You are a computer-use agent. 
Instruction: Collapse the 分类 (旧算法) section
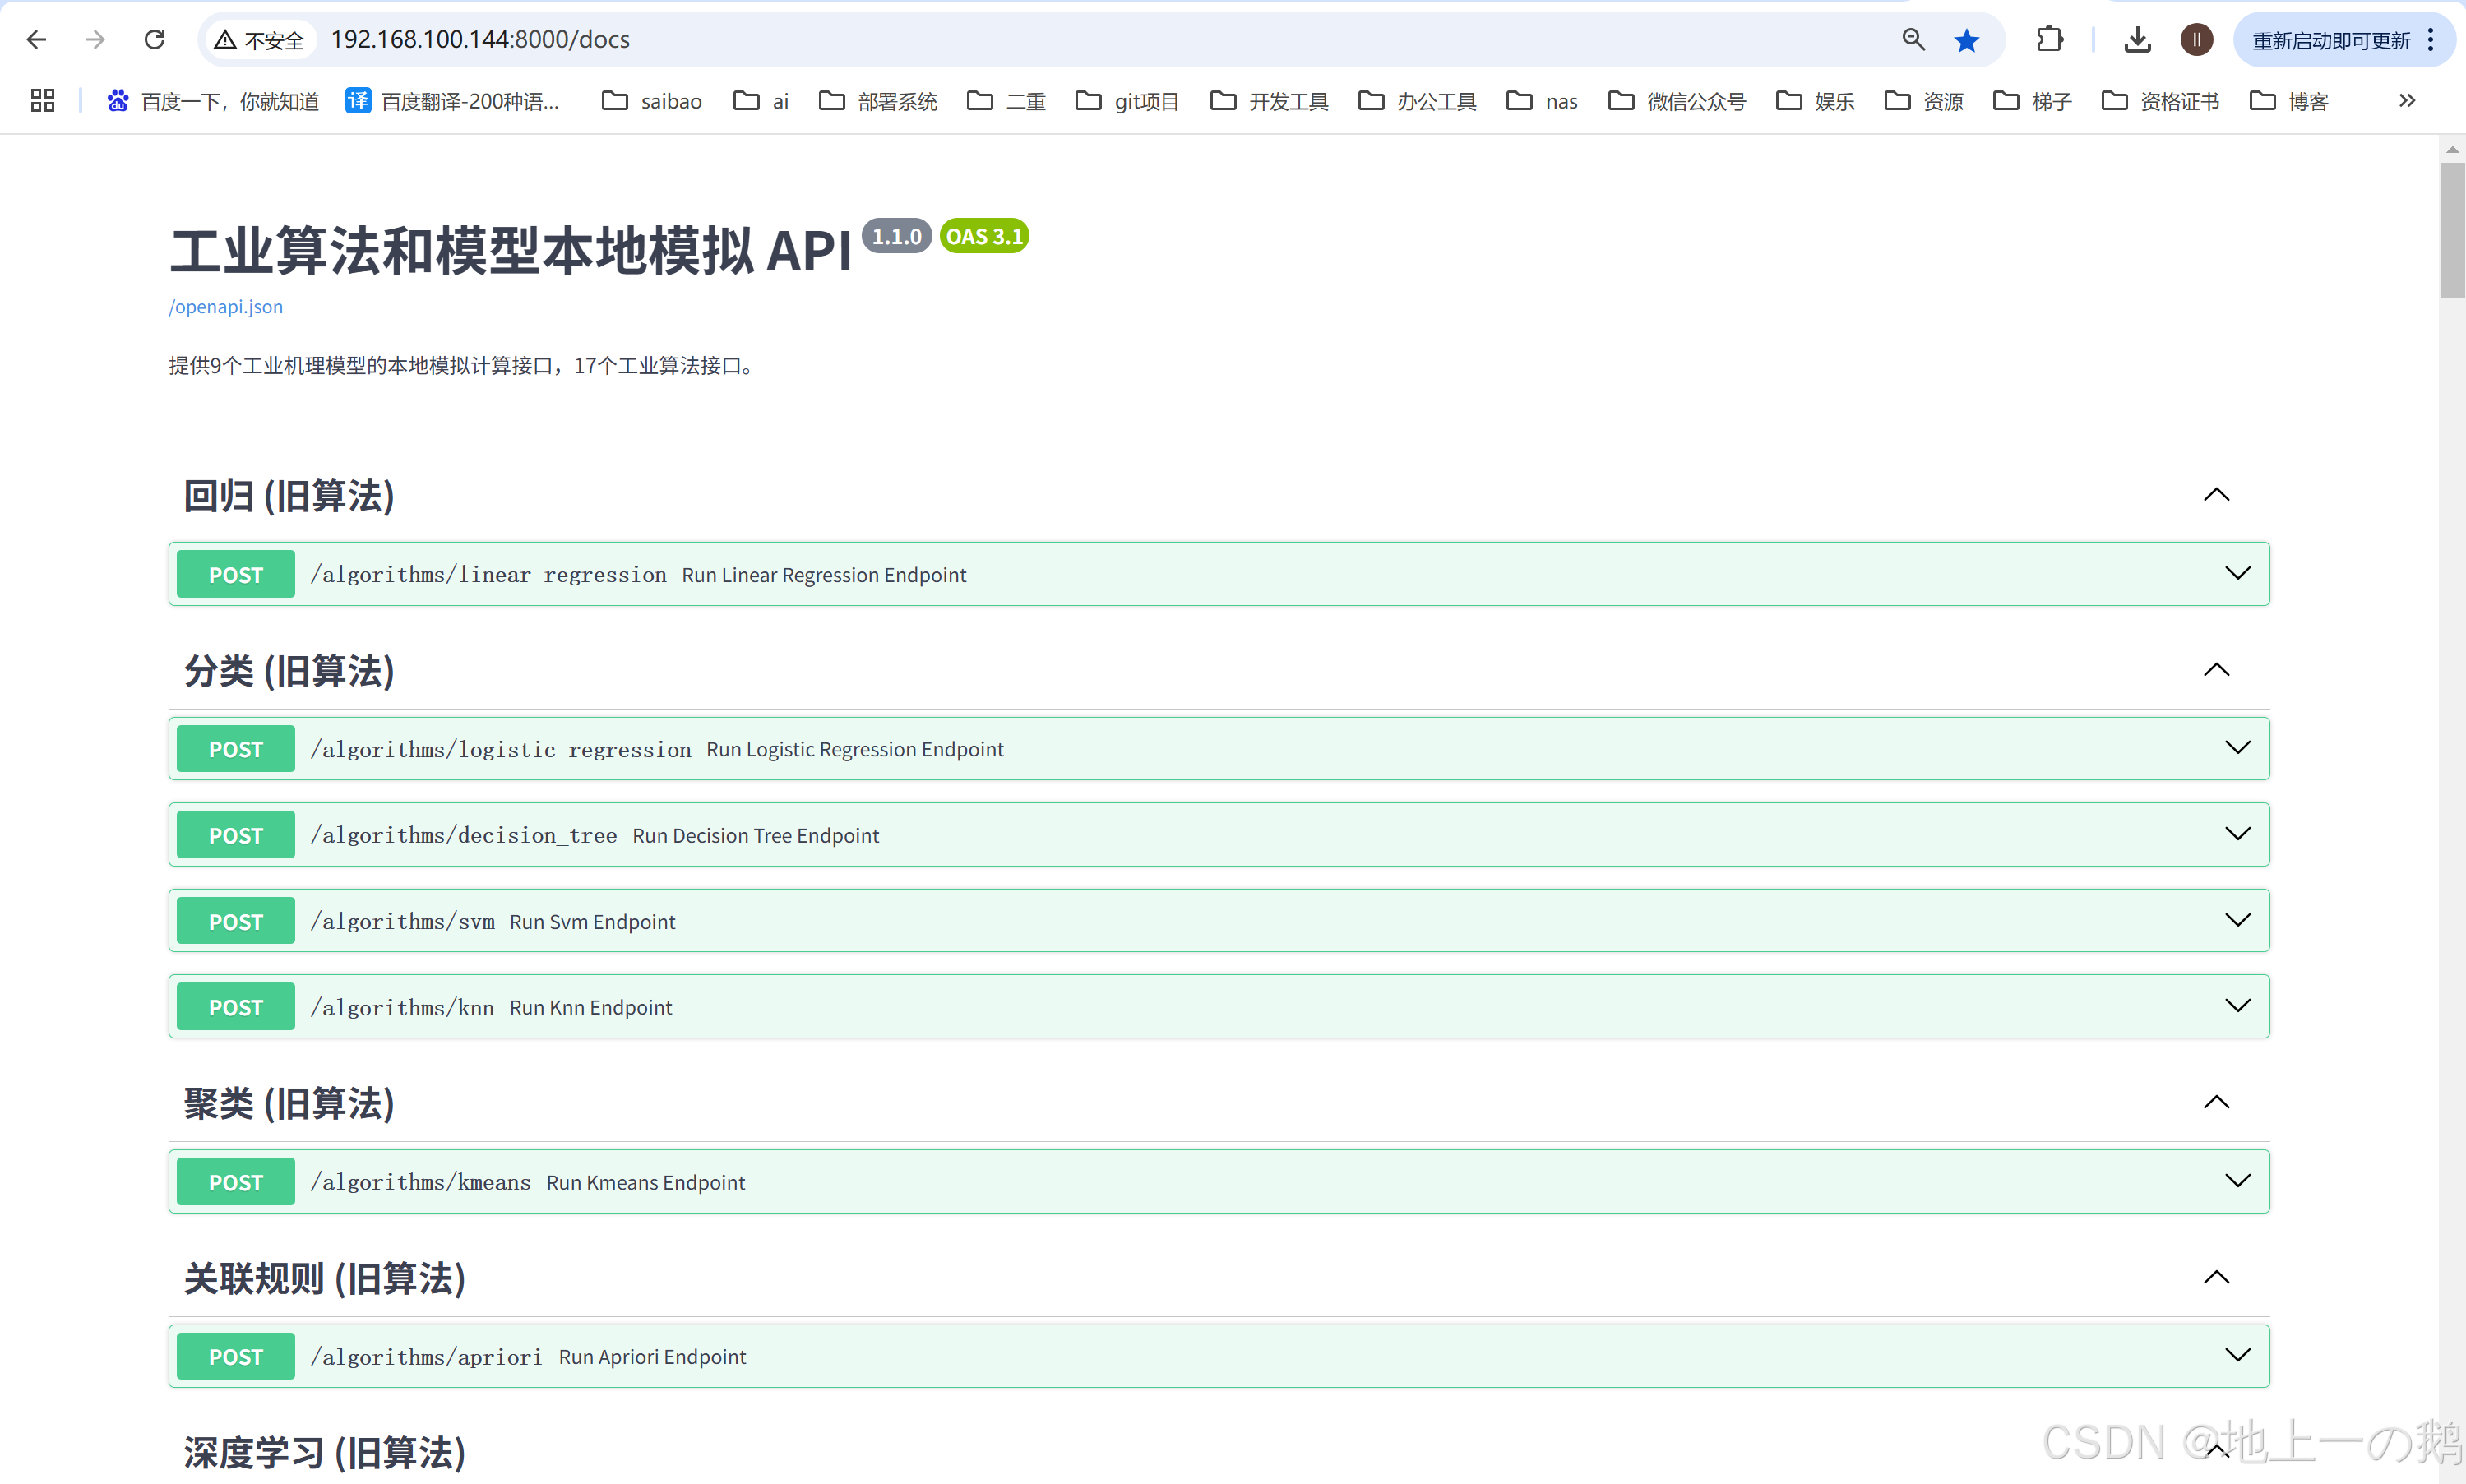pos(2216,670)
